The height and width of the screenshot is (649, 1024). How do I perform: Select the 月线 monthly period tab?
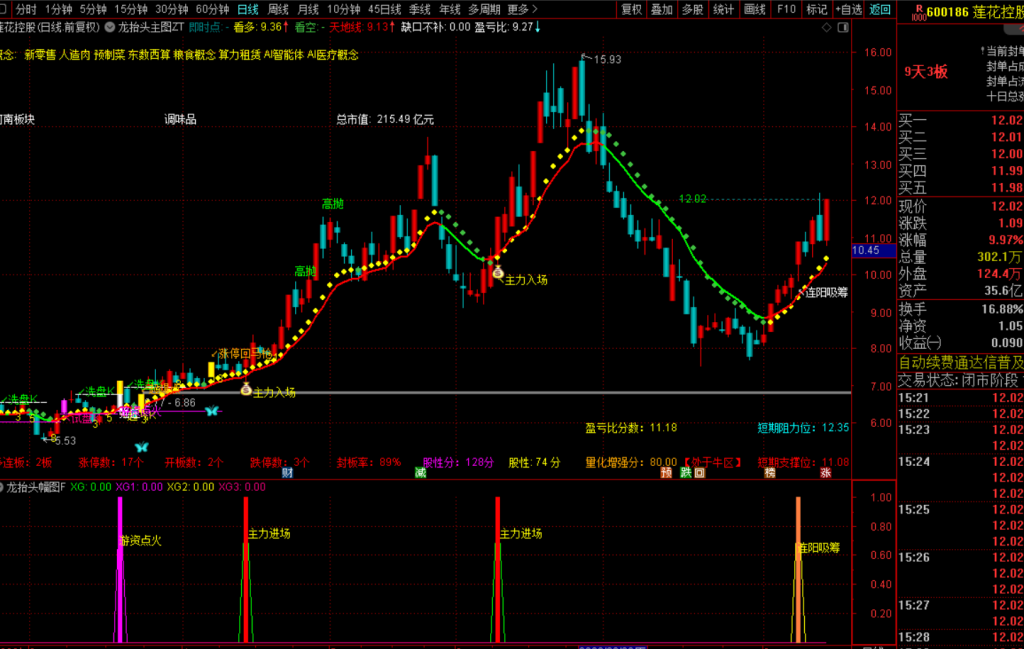click(308, 9)
